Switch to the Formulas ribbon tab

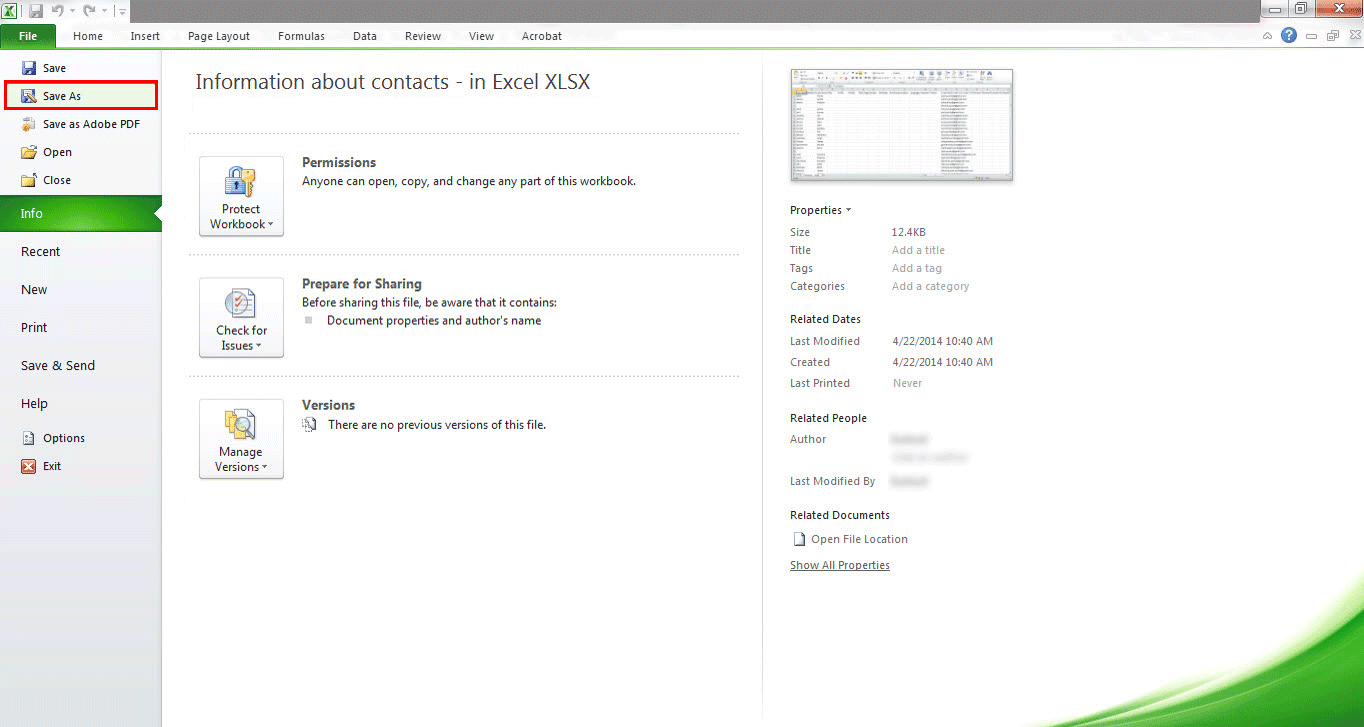point(301,36)
